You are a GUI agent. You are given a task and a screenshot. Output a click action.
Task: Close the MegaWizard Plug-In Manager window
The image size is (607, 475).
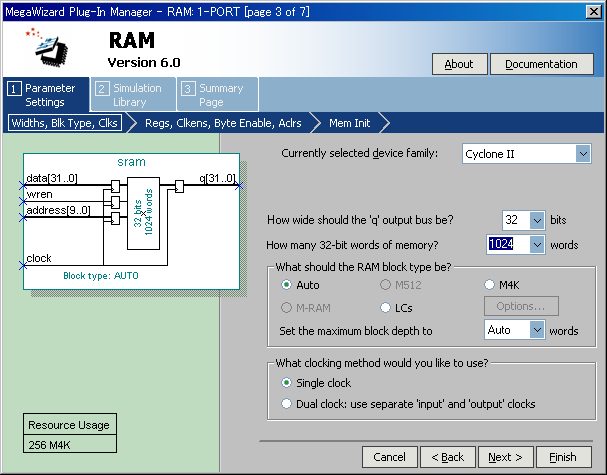pos(593,12)
